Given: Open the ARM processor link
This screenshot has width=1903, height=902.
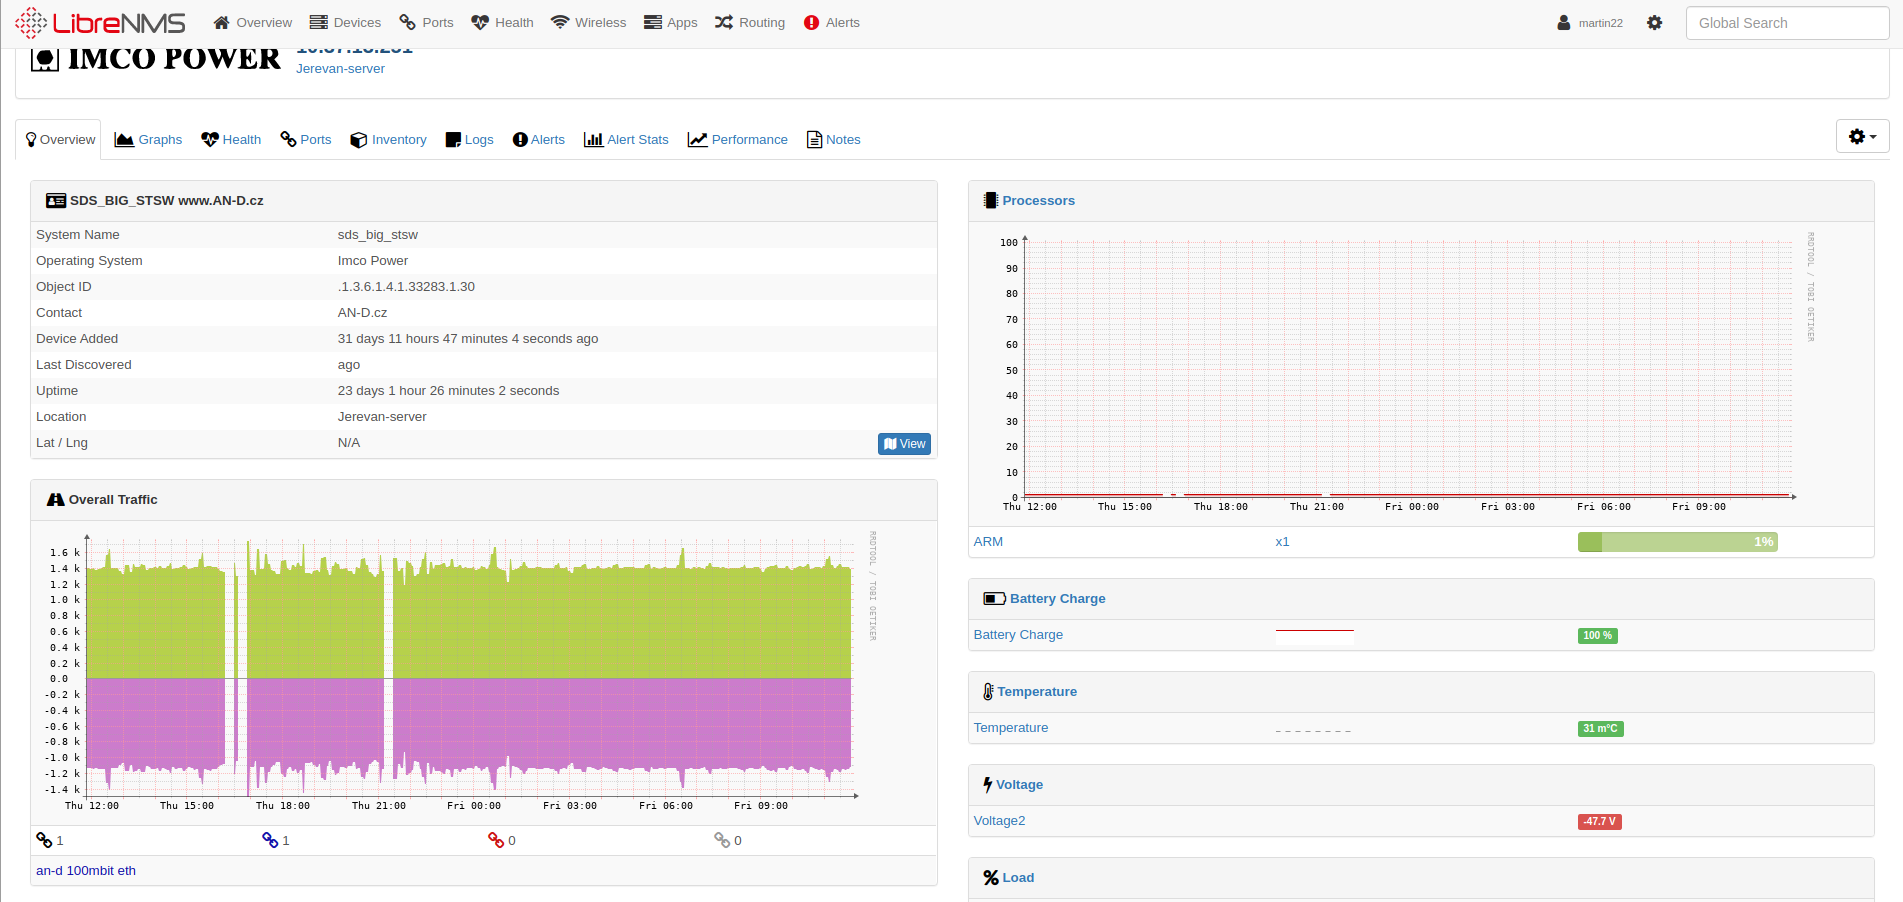Looking at the screenshot, I should 988,542.
